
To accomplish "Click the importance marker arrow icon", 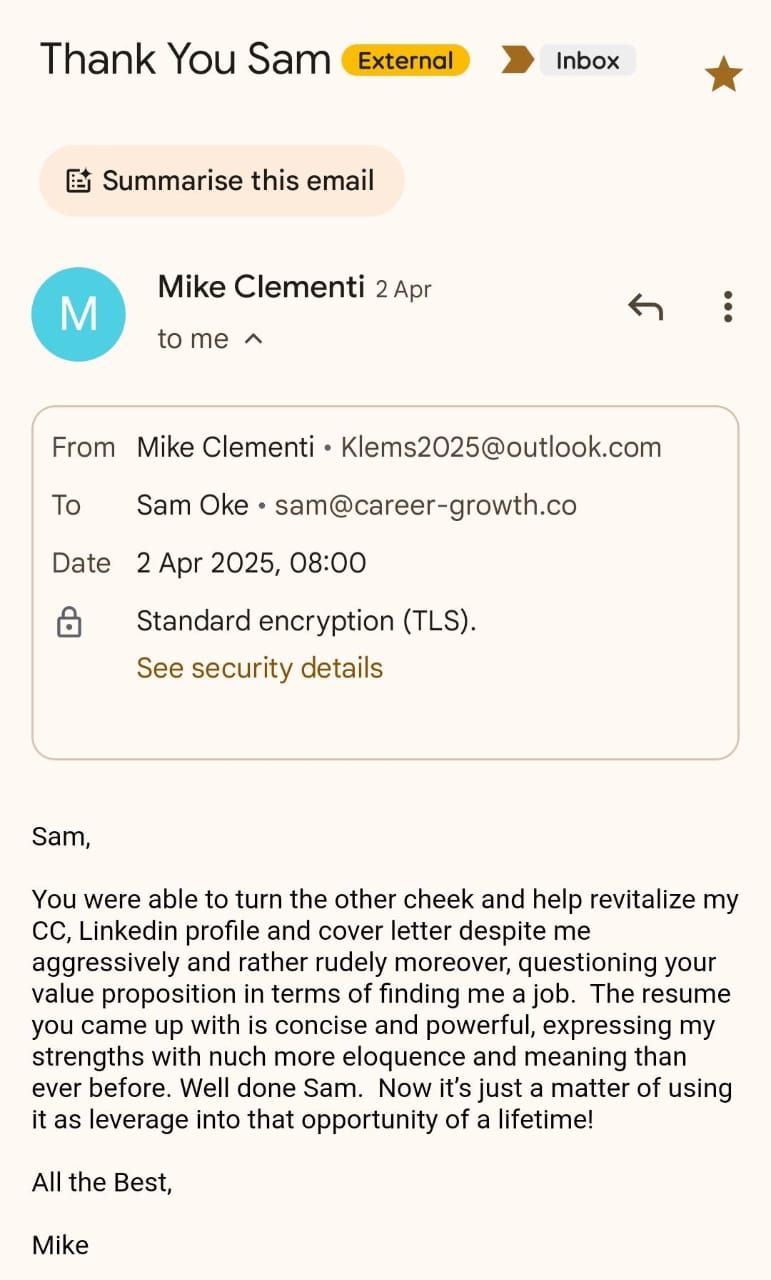I will [517, 60].
